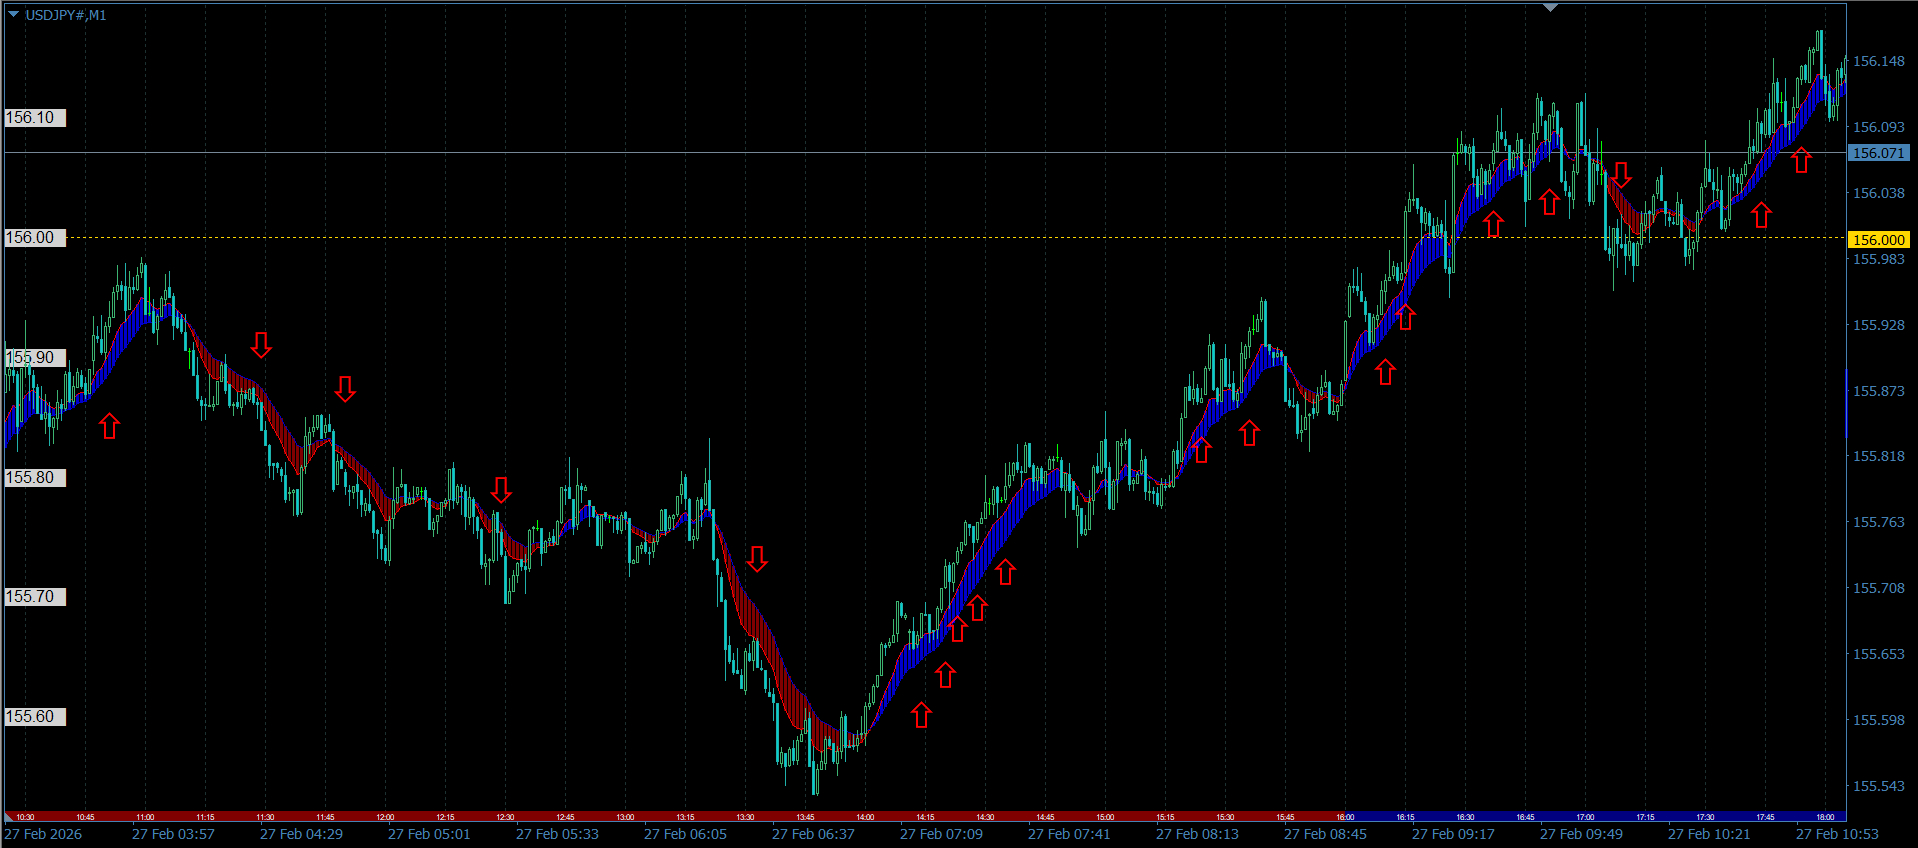This screenshot has width=1918, height=848.
Task: Click 155.818 on the price scale
Action: coord(1879,456)
